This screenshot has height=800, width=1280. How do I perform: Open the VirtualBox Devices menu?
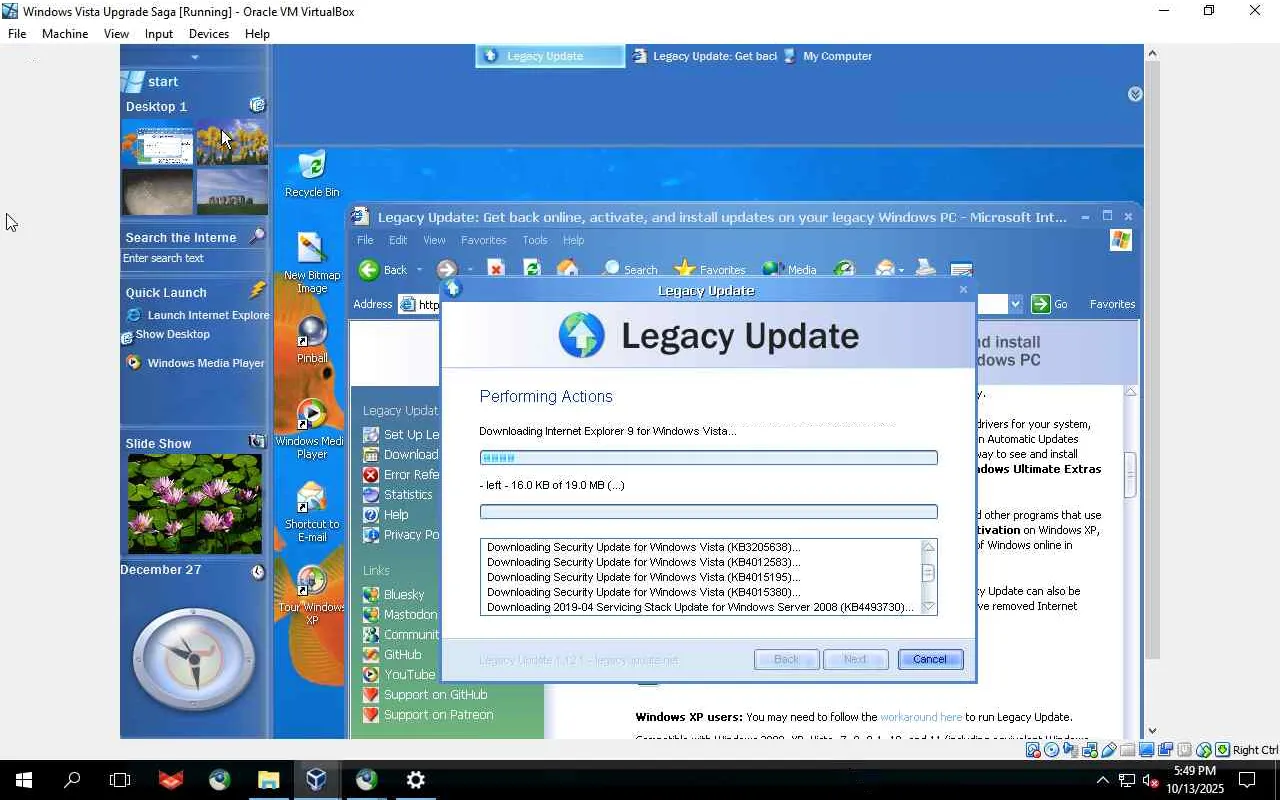(209, 33)
